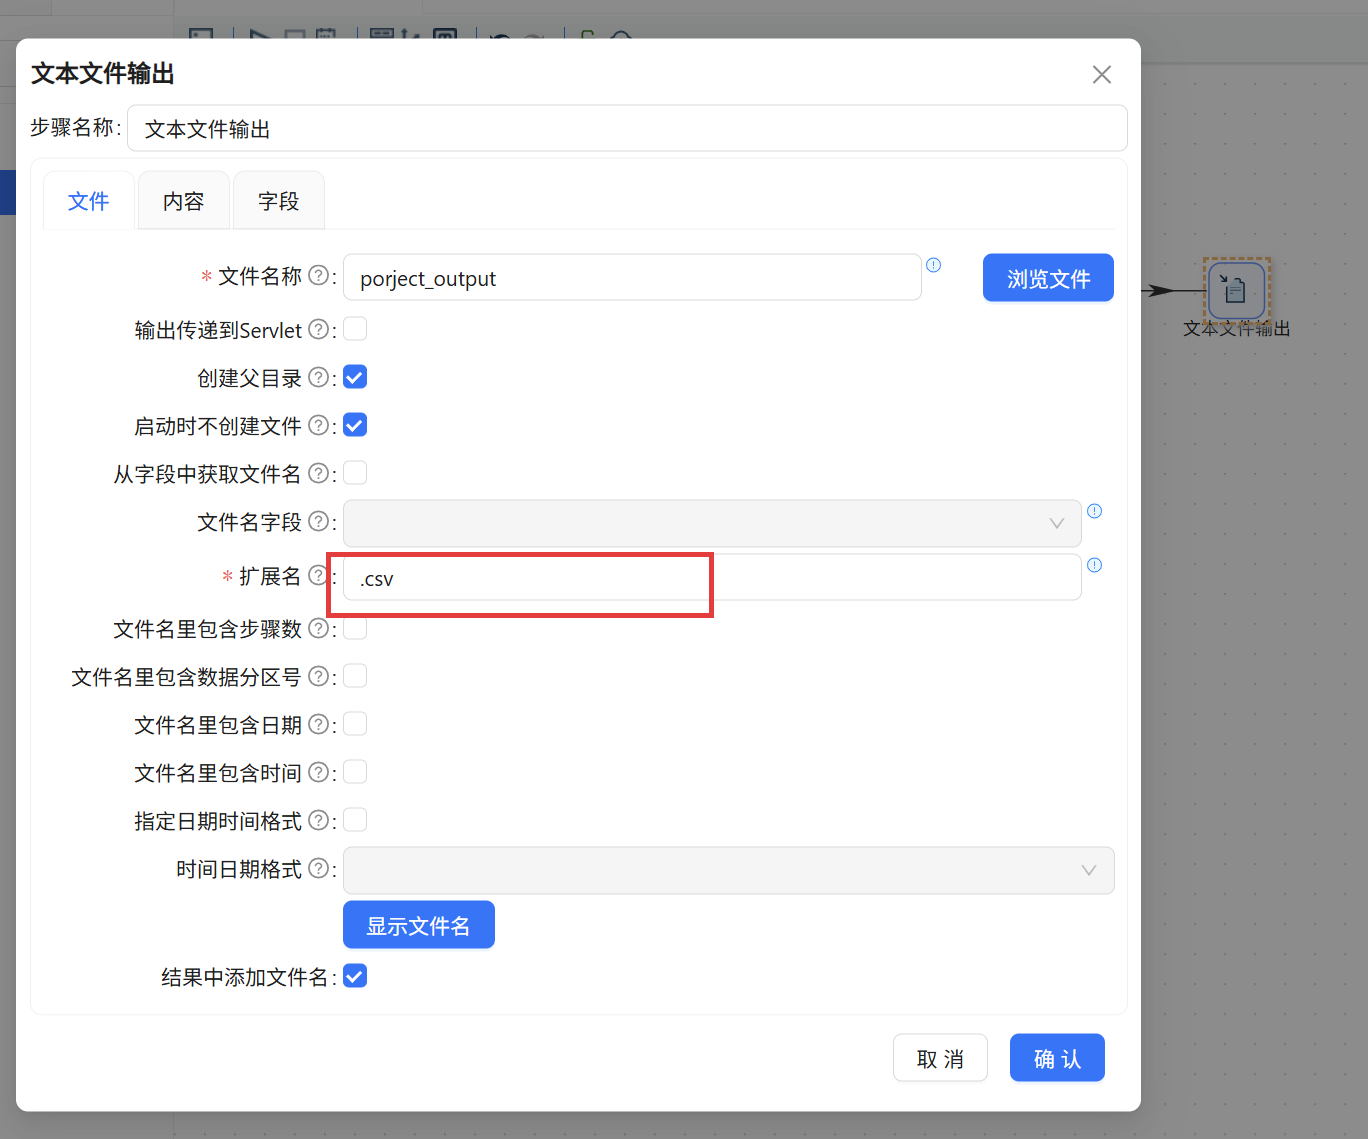Focus 扩展名 input showing .csv
The image size is (1368, 1139).
click(x=712, y=578)
